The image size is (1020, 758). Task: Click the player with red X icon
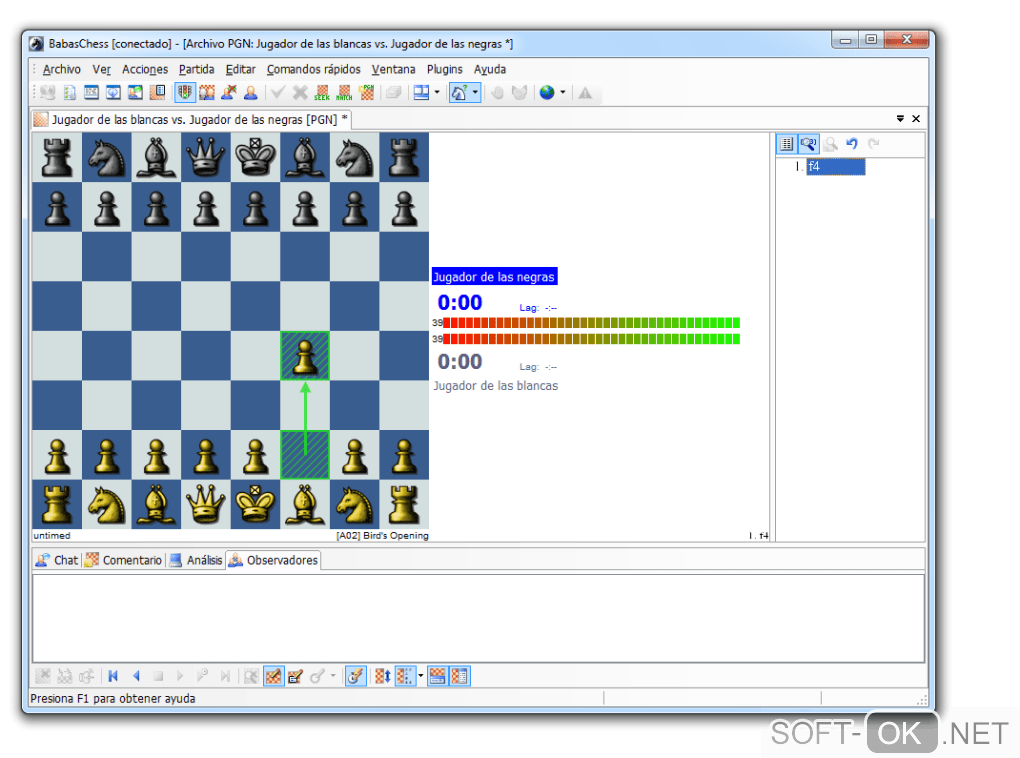point(228,93)
